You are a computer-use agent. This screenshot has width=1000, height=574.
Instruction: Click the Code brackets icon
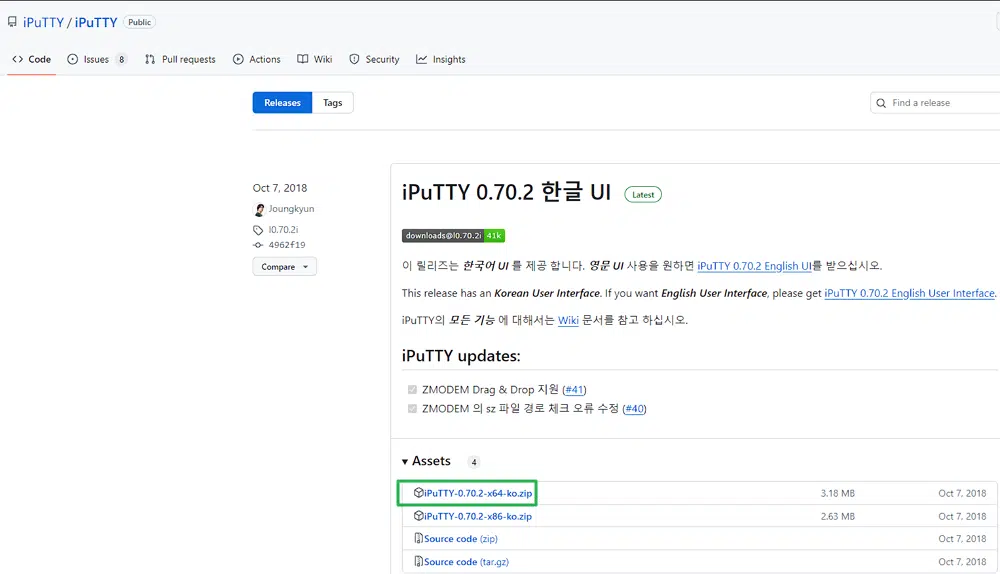[18, 59]
